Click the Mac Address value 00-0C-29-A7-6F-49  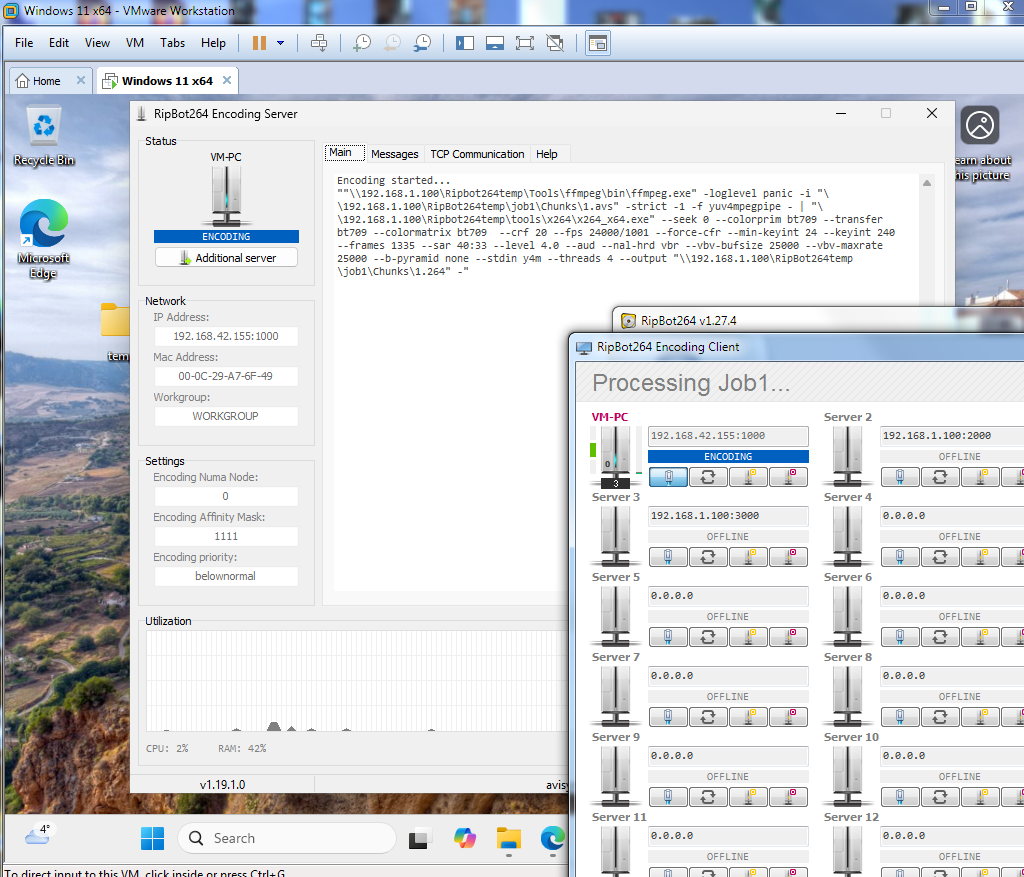pos(226,376)
